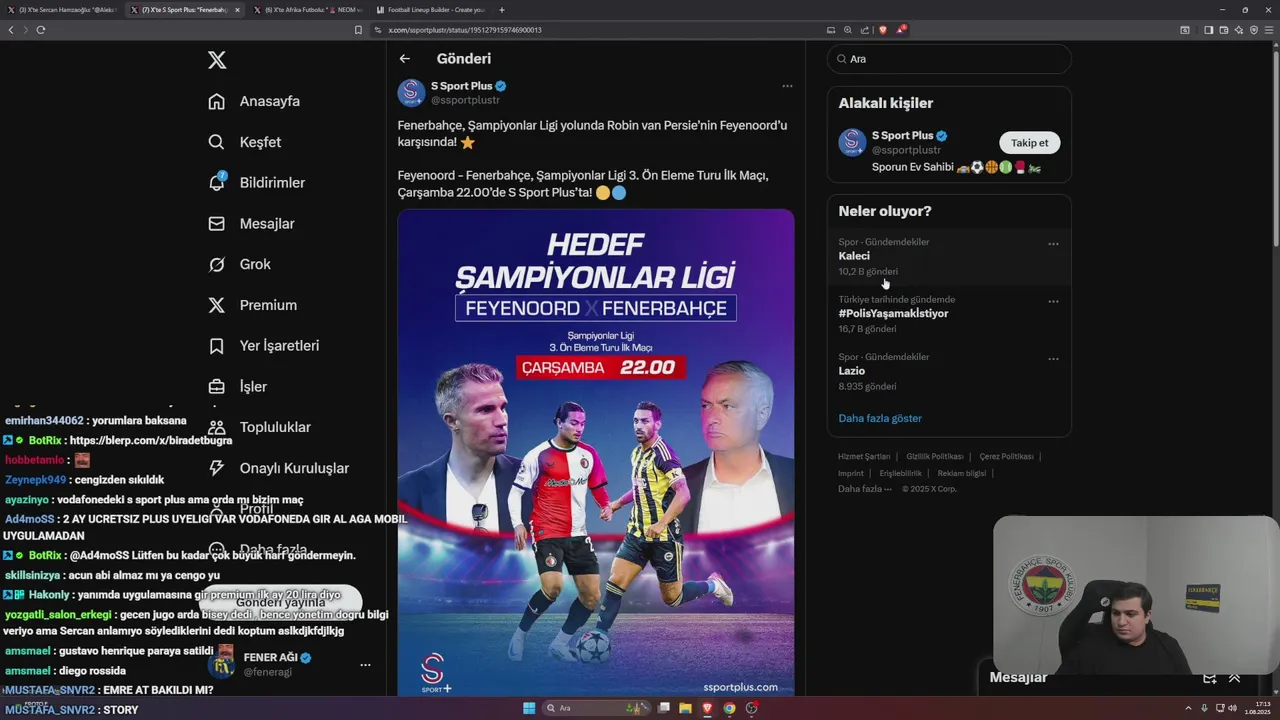
Task: Open Brave browser from the taskbar
Action: 707,708
